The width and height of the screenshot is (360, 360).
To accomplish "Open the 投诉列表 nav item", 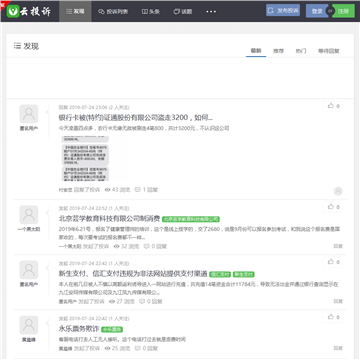I will tap(113, 12).
